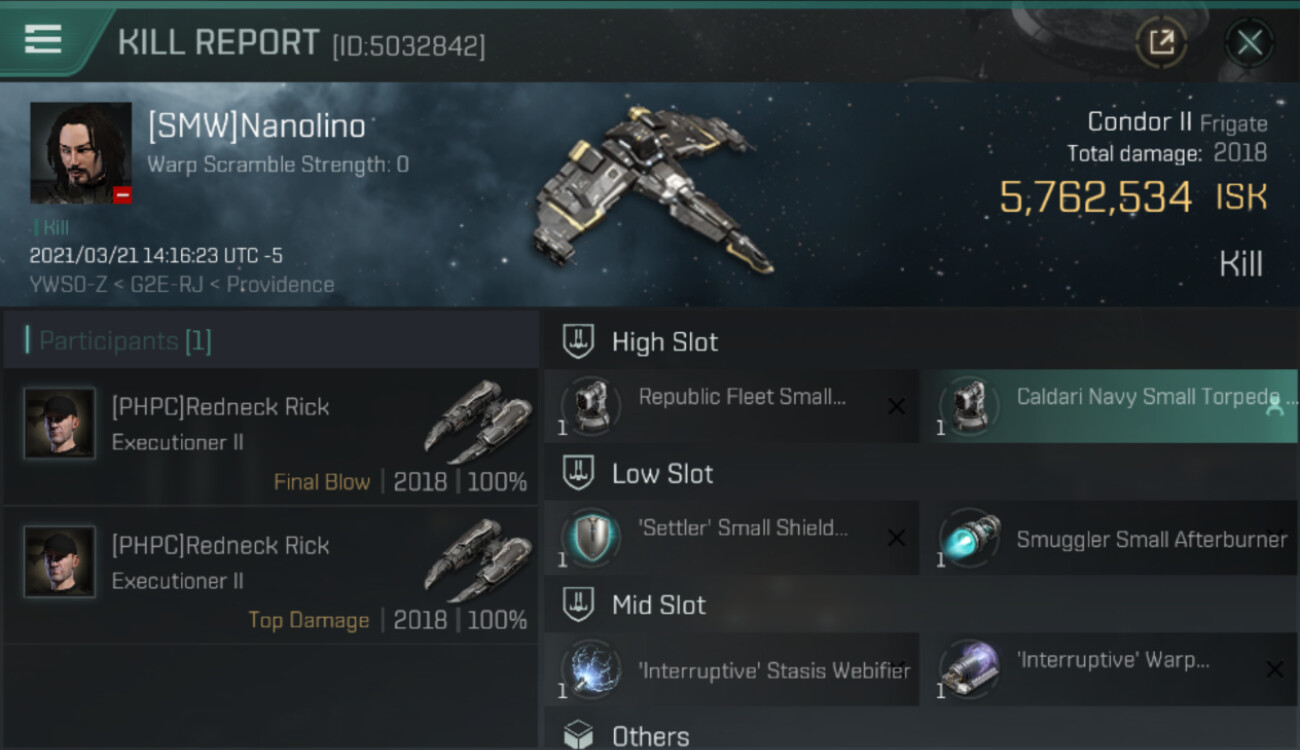Click the 'Settler' Small Shield module icon
This screenshot has width=1300, height=750.
(x=590, y=538)
